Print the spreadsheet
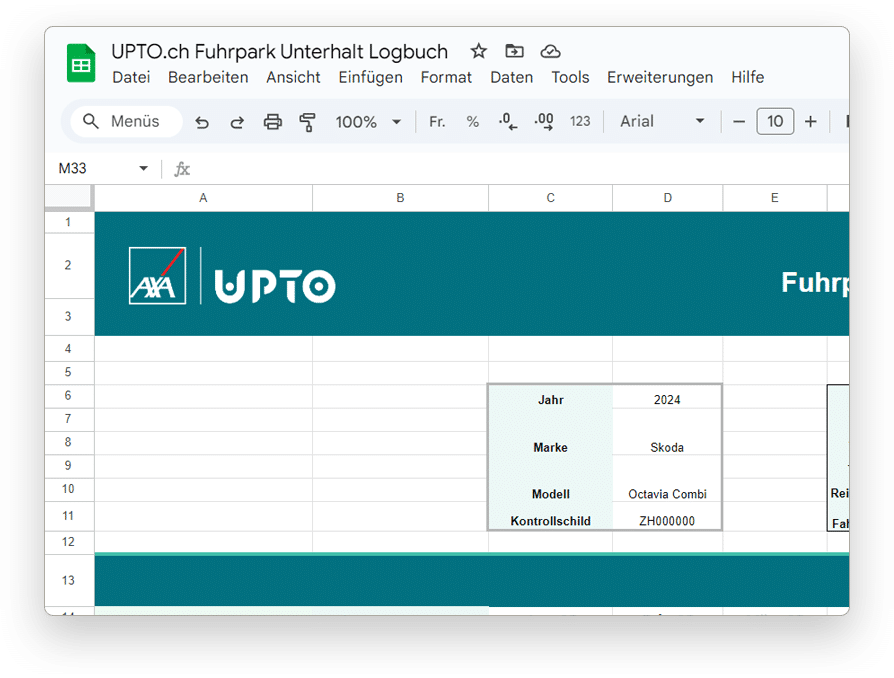The height and width of the screenshot is (678, 894). click(x=273, y=121)
